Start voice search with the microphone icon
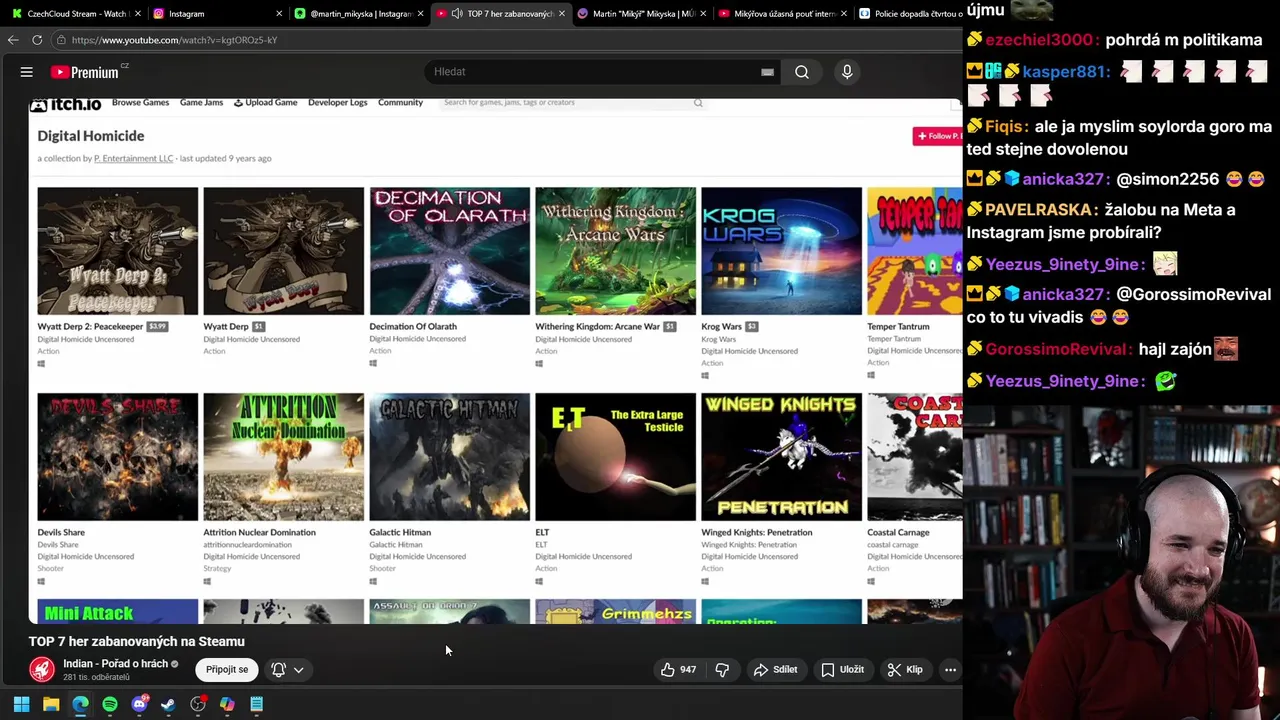This screenshot has height=720, width=1280. click(x=847, y=72)
